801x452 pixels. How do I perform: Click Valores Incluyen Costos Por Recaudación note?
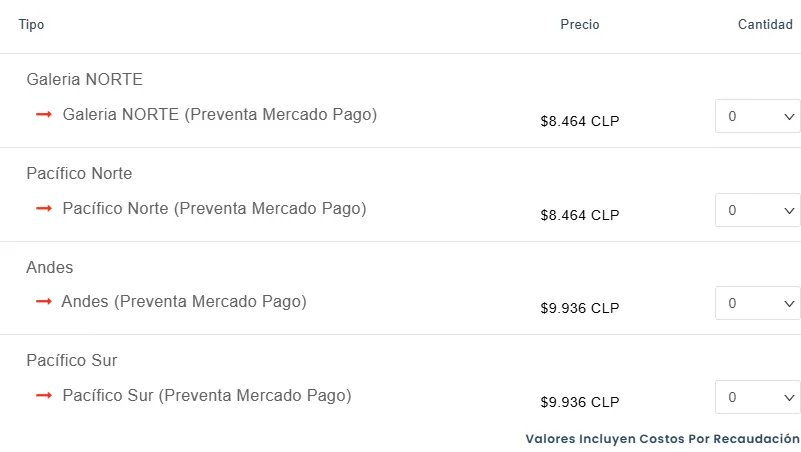pyautogui.click(x=662, y=439)
